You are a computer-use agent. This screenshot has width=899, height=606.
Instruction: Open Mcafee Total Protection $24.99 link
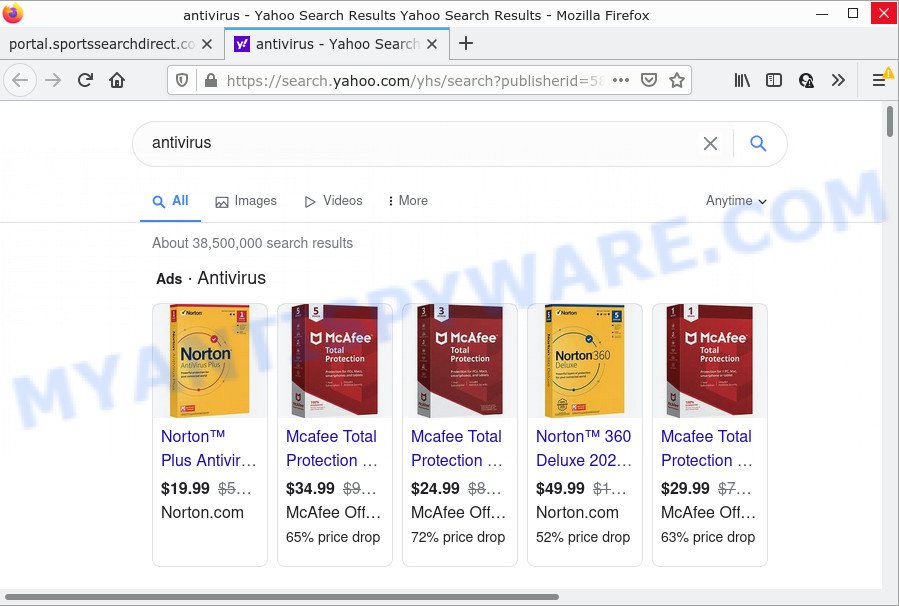point(457,448)
